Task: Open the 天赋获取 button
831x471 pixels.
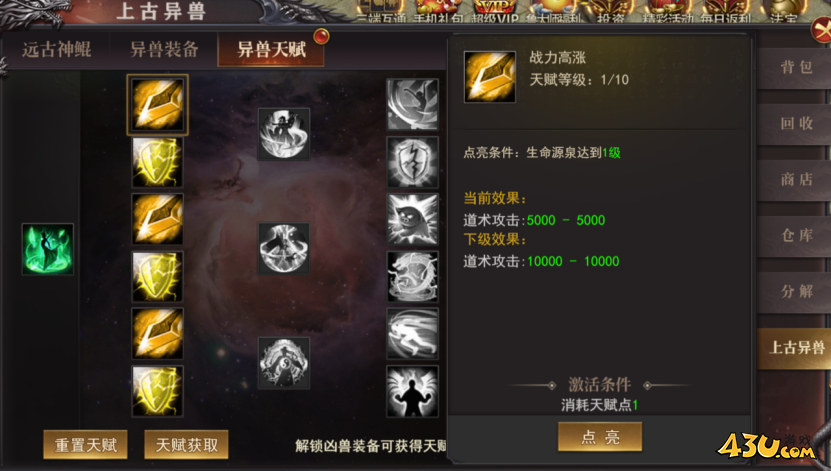Action: 186,445
